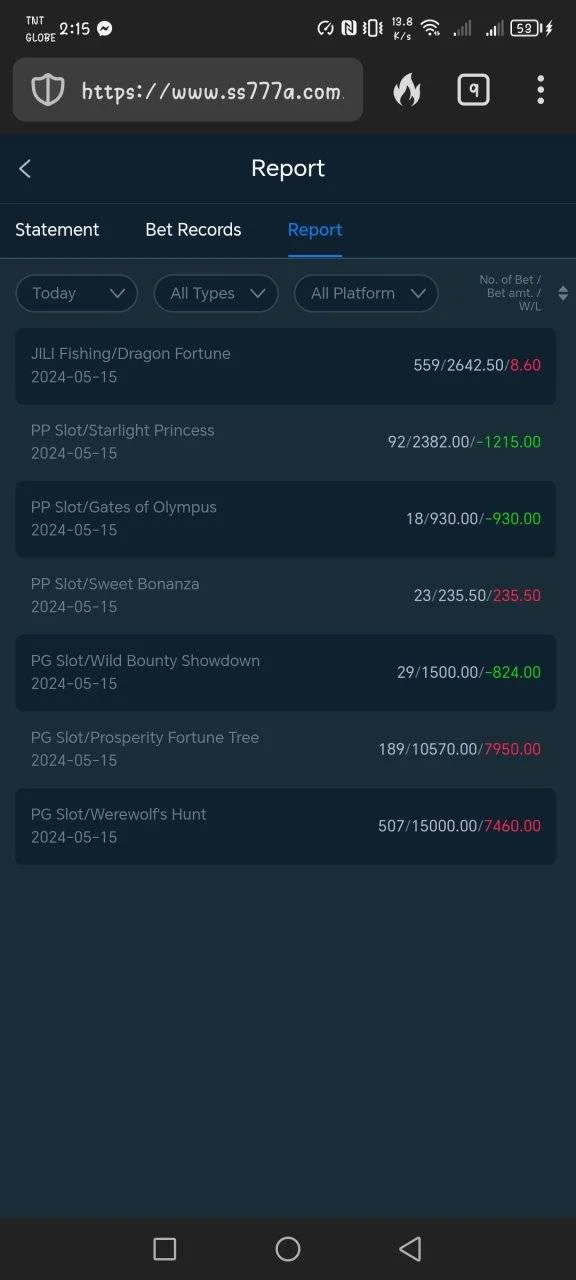Open the JILI Fishing/Dragon Fortune record
Image resolution: width=576 pixels, height=1280 pixels.
coord(286,366)
